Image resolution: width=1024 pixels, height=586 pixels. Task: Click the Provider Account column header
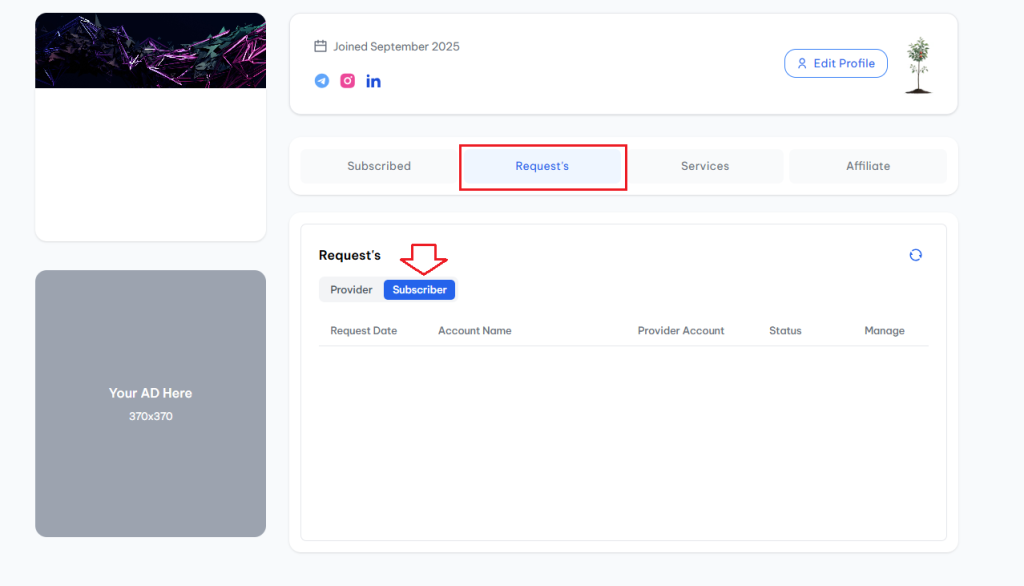[x=681, y=331]
